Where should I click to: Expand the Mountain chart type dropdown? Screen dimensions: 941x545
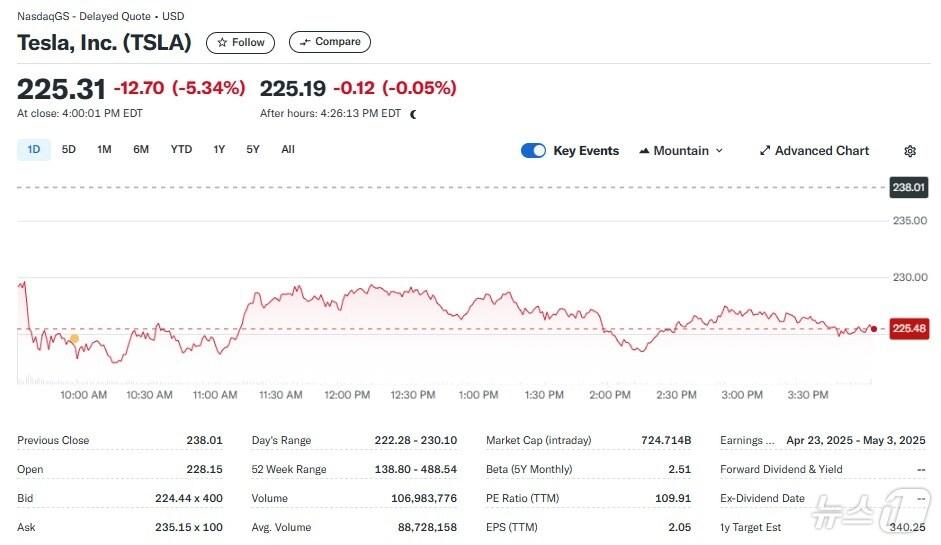coord(681,151)
